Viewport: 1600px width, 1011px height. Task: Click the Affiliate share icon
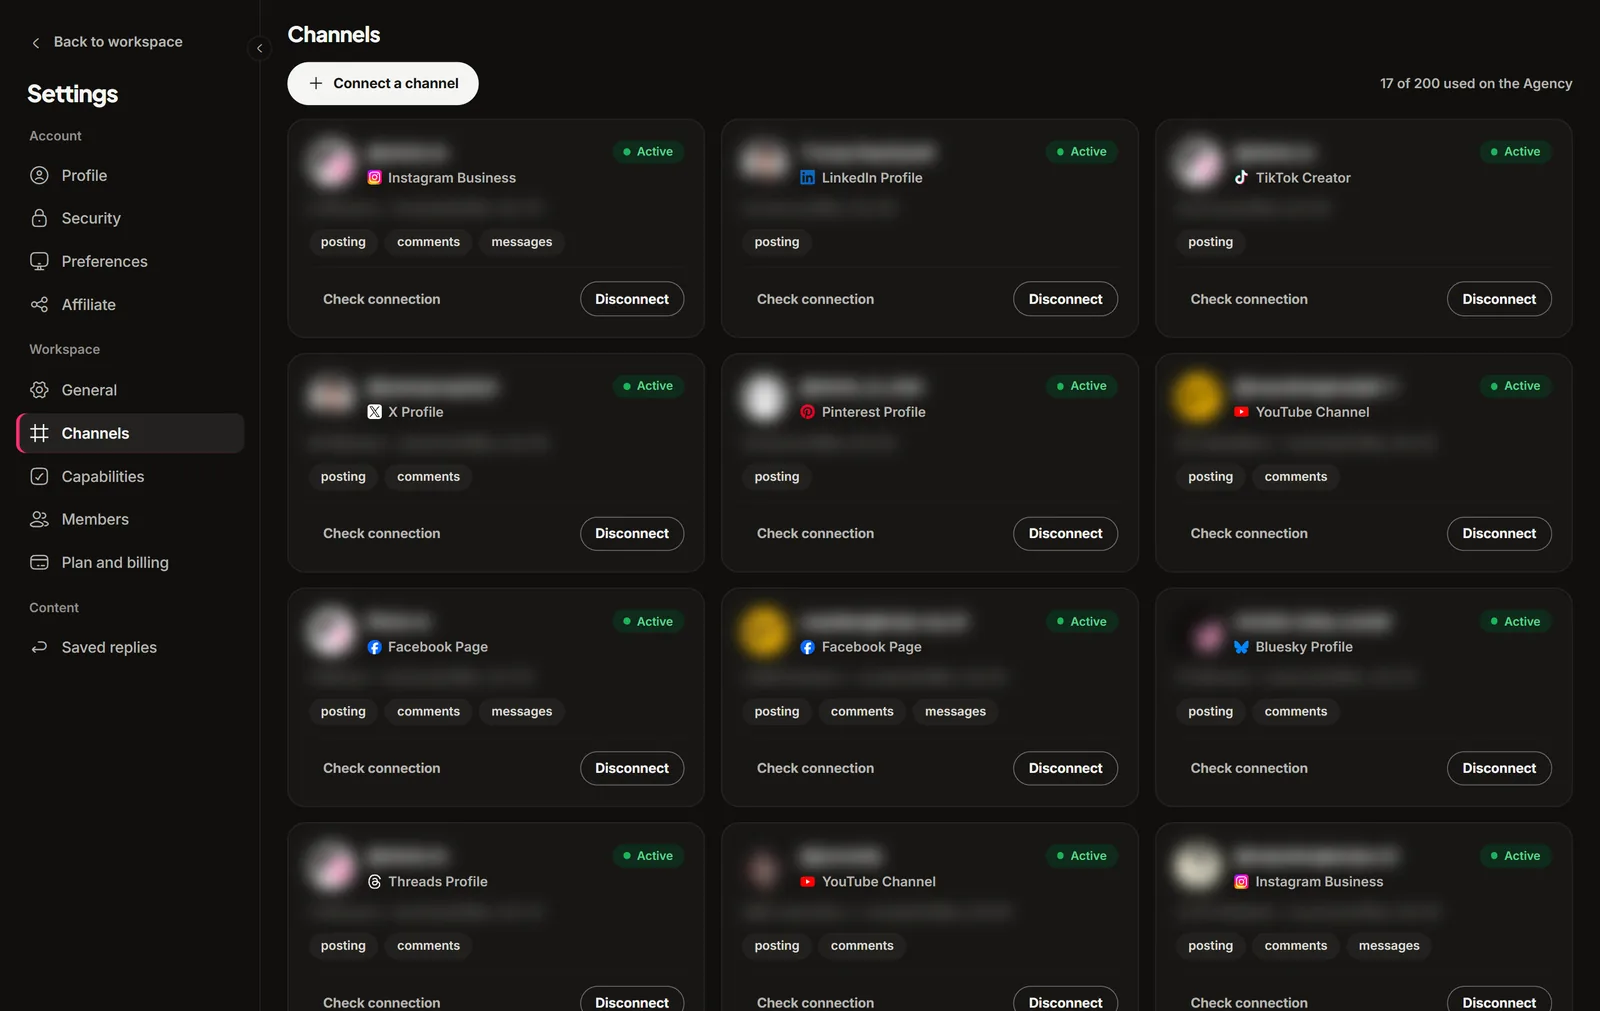pyautogui.click(x=39, y=304)
